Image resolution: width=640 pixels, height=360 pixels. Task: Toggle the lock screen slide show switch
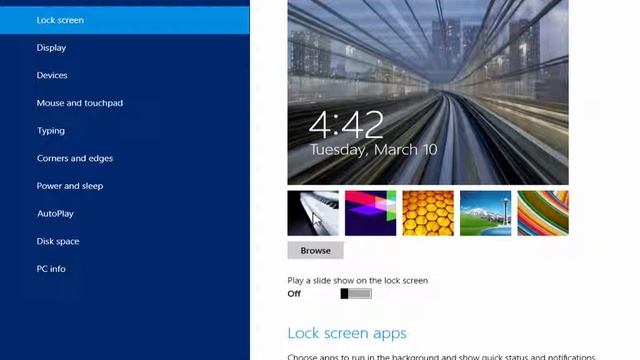(x=356, y=293)
